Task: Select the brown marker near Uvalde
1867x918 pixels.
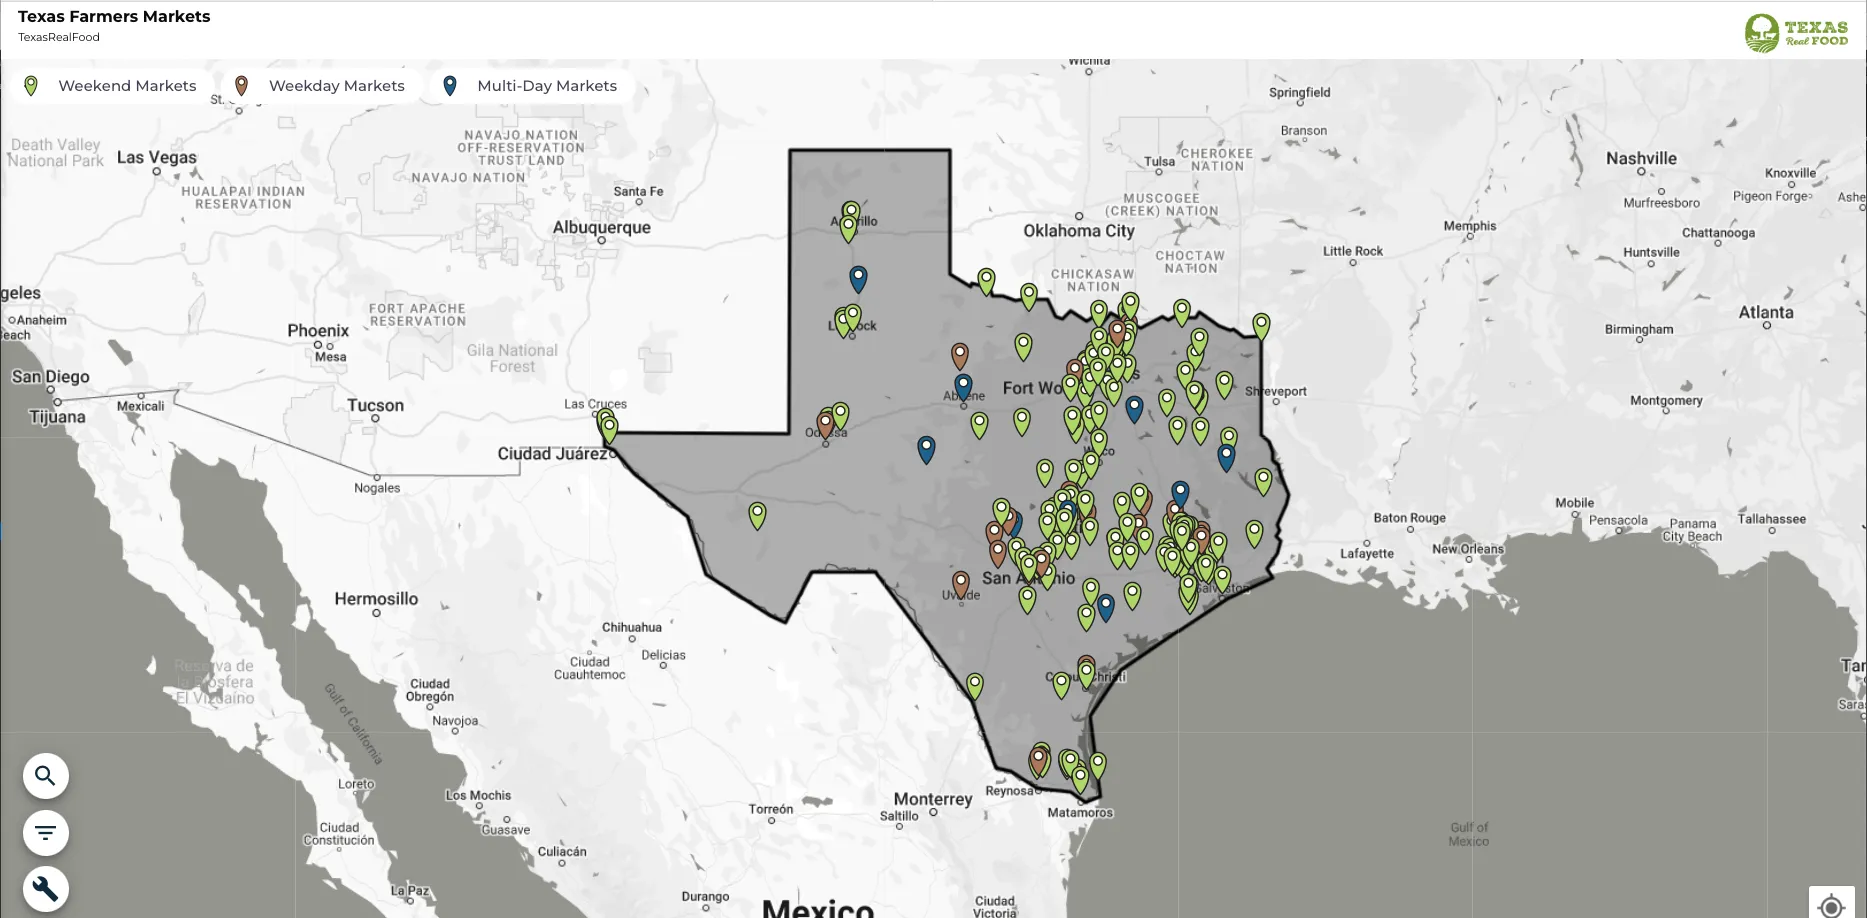Action: [959, 582]
